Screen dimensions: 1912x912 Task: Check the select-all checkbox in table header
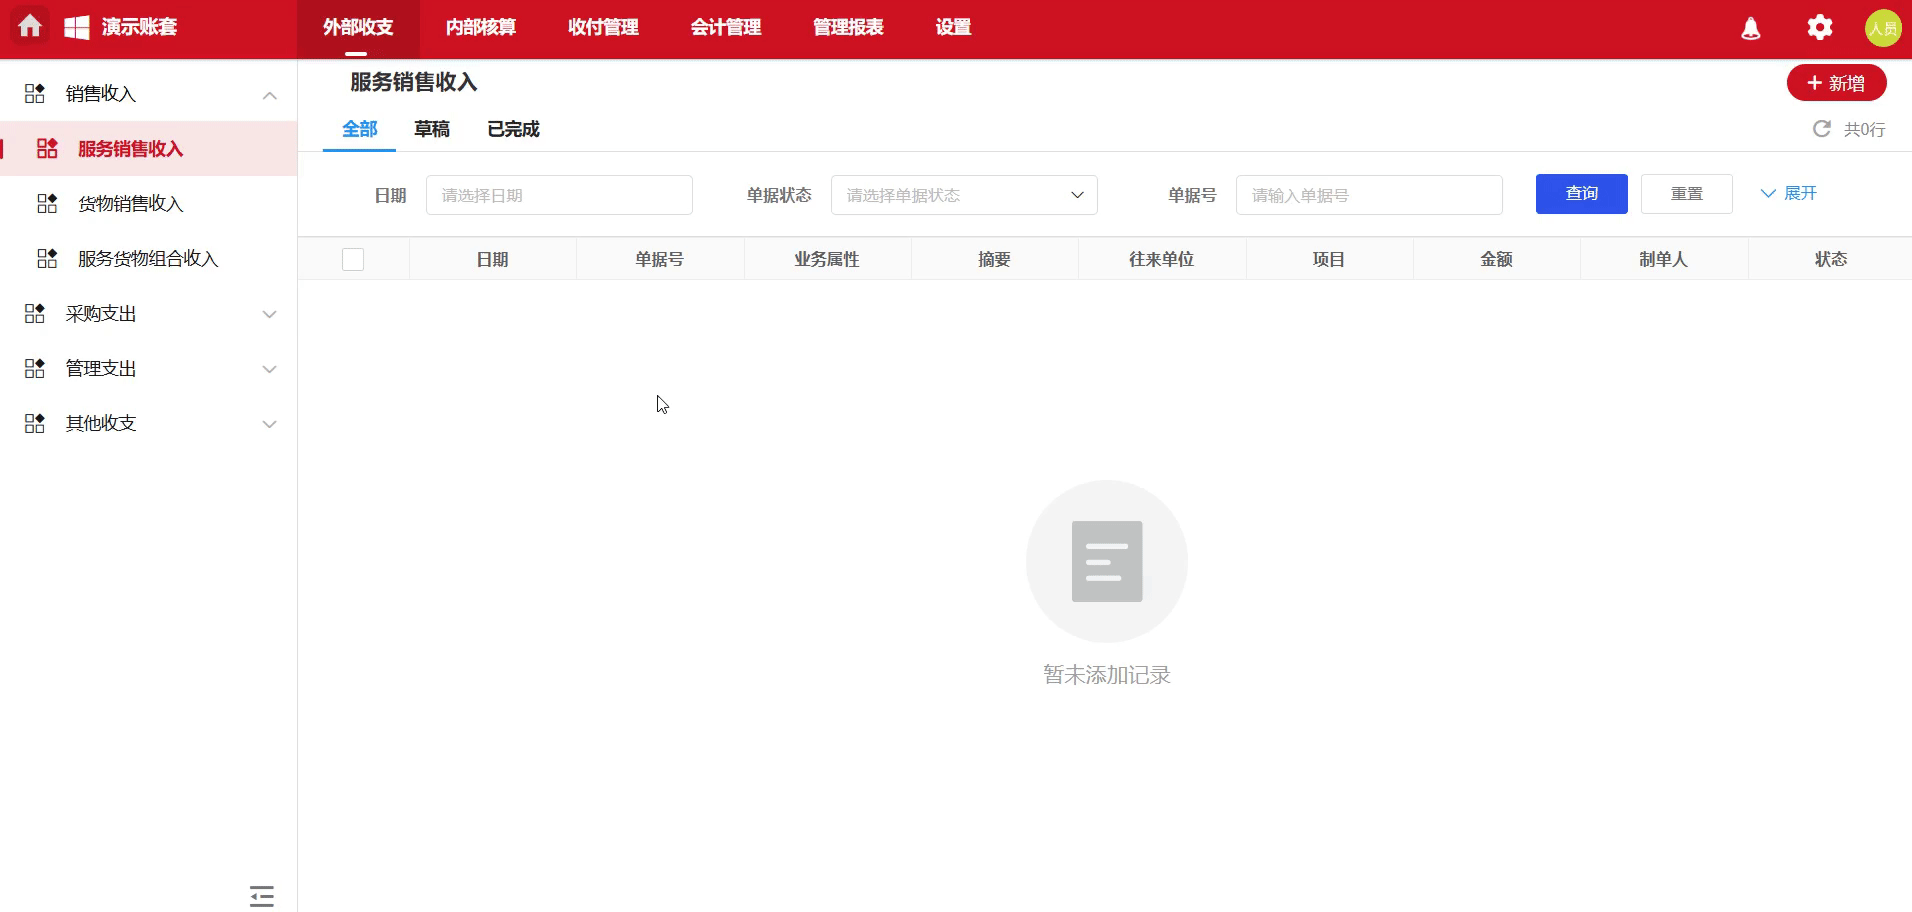(353, 258)
